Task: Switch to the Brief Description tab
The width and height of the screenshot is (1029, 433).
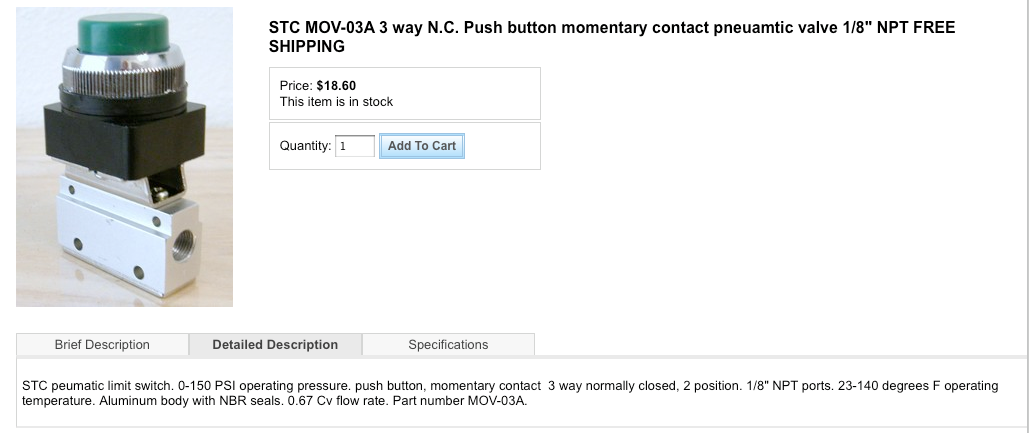Action: click(x=102, y=345)
